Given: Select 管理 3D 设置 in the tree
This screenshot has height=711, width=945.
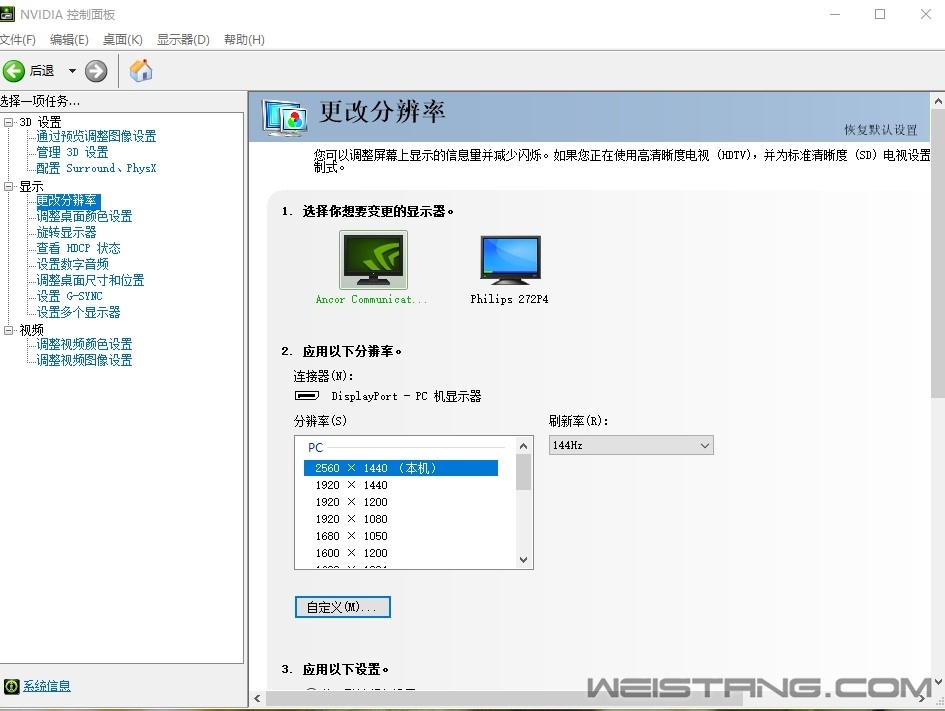Looking at the screenshot, I should coord(72,152).
